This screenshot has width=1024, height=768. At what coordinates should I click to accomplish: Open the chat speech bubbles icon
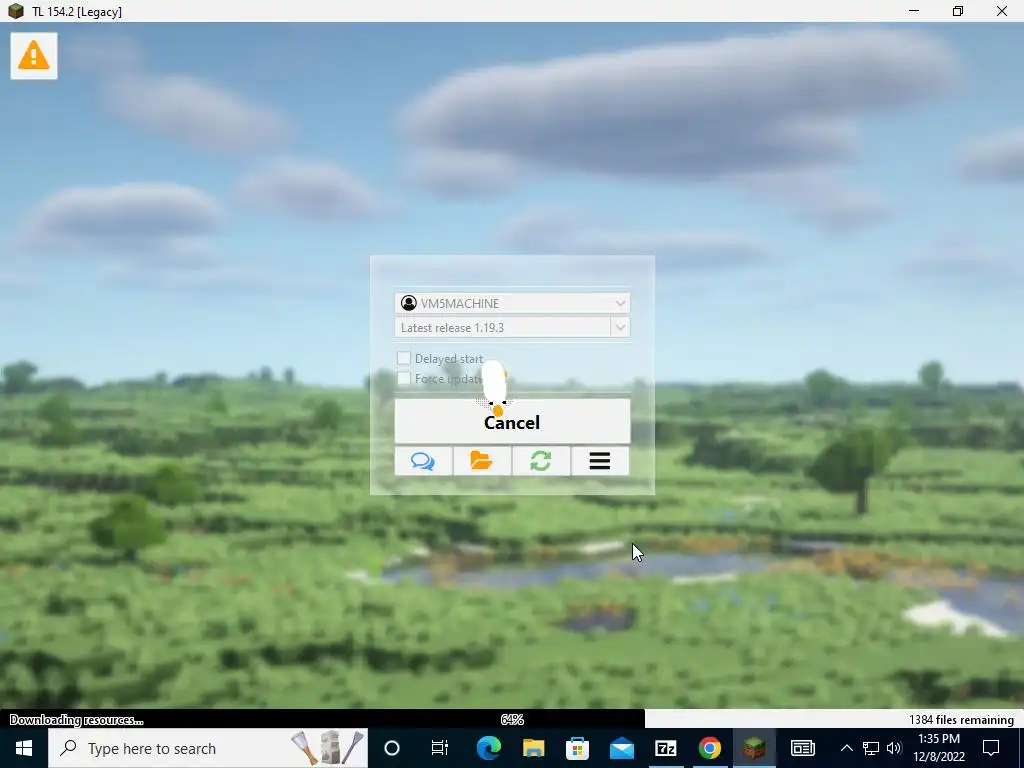(423, 461)
